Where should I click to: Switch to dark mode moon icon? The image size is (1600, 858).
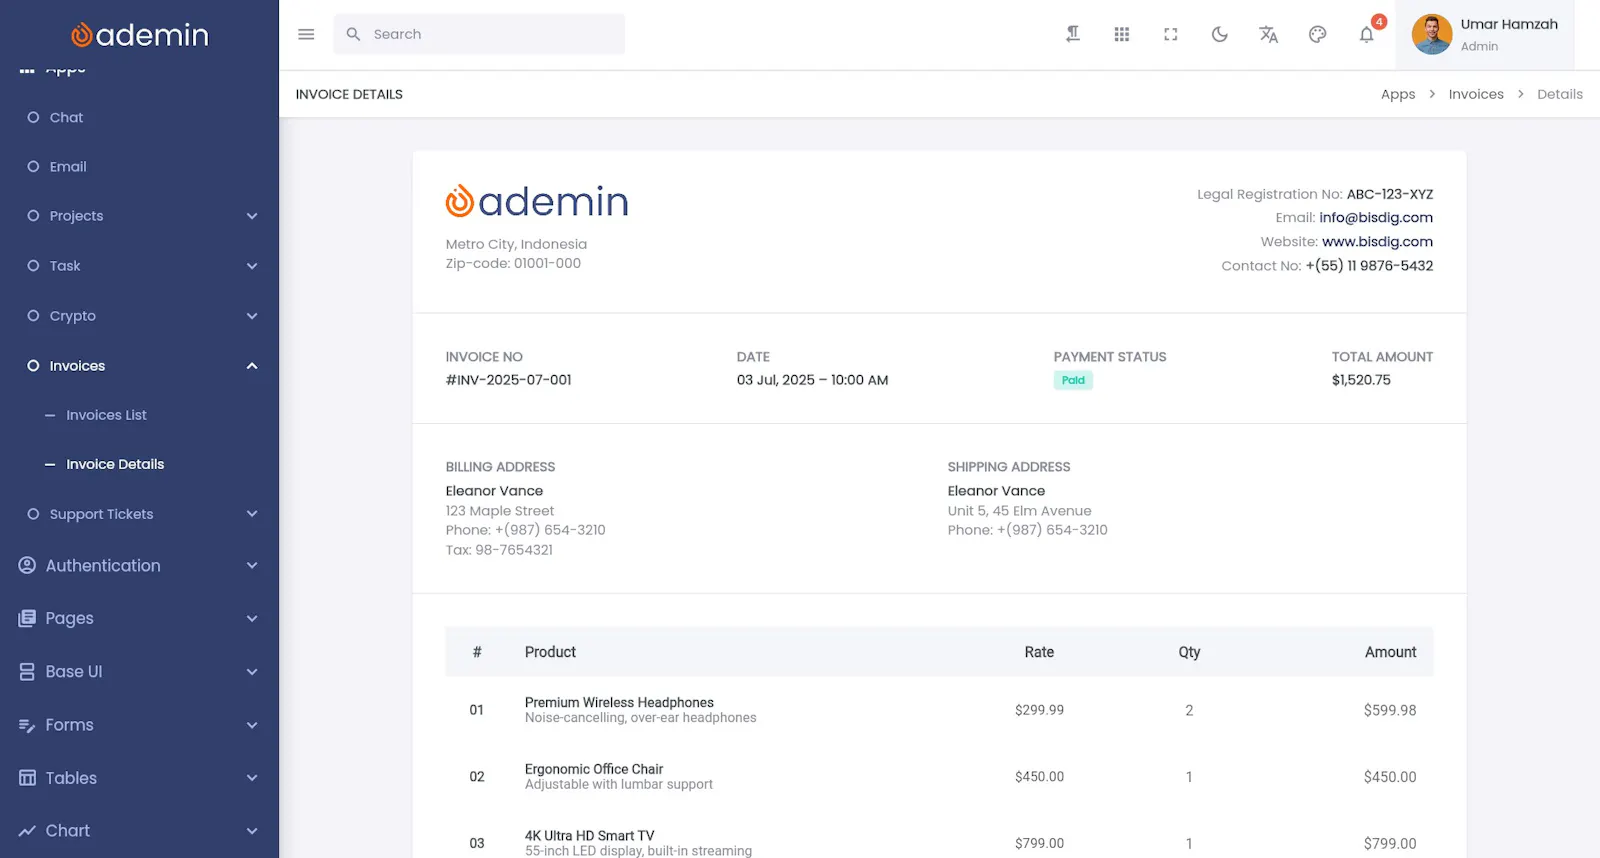1220,34
